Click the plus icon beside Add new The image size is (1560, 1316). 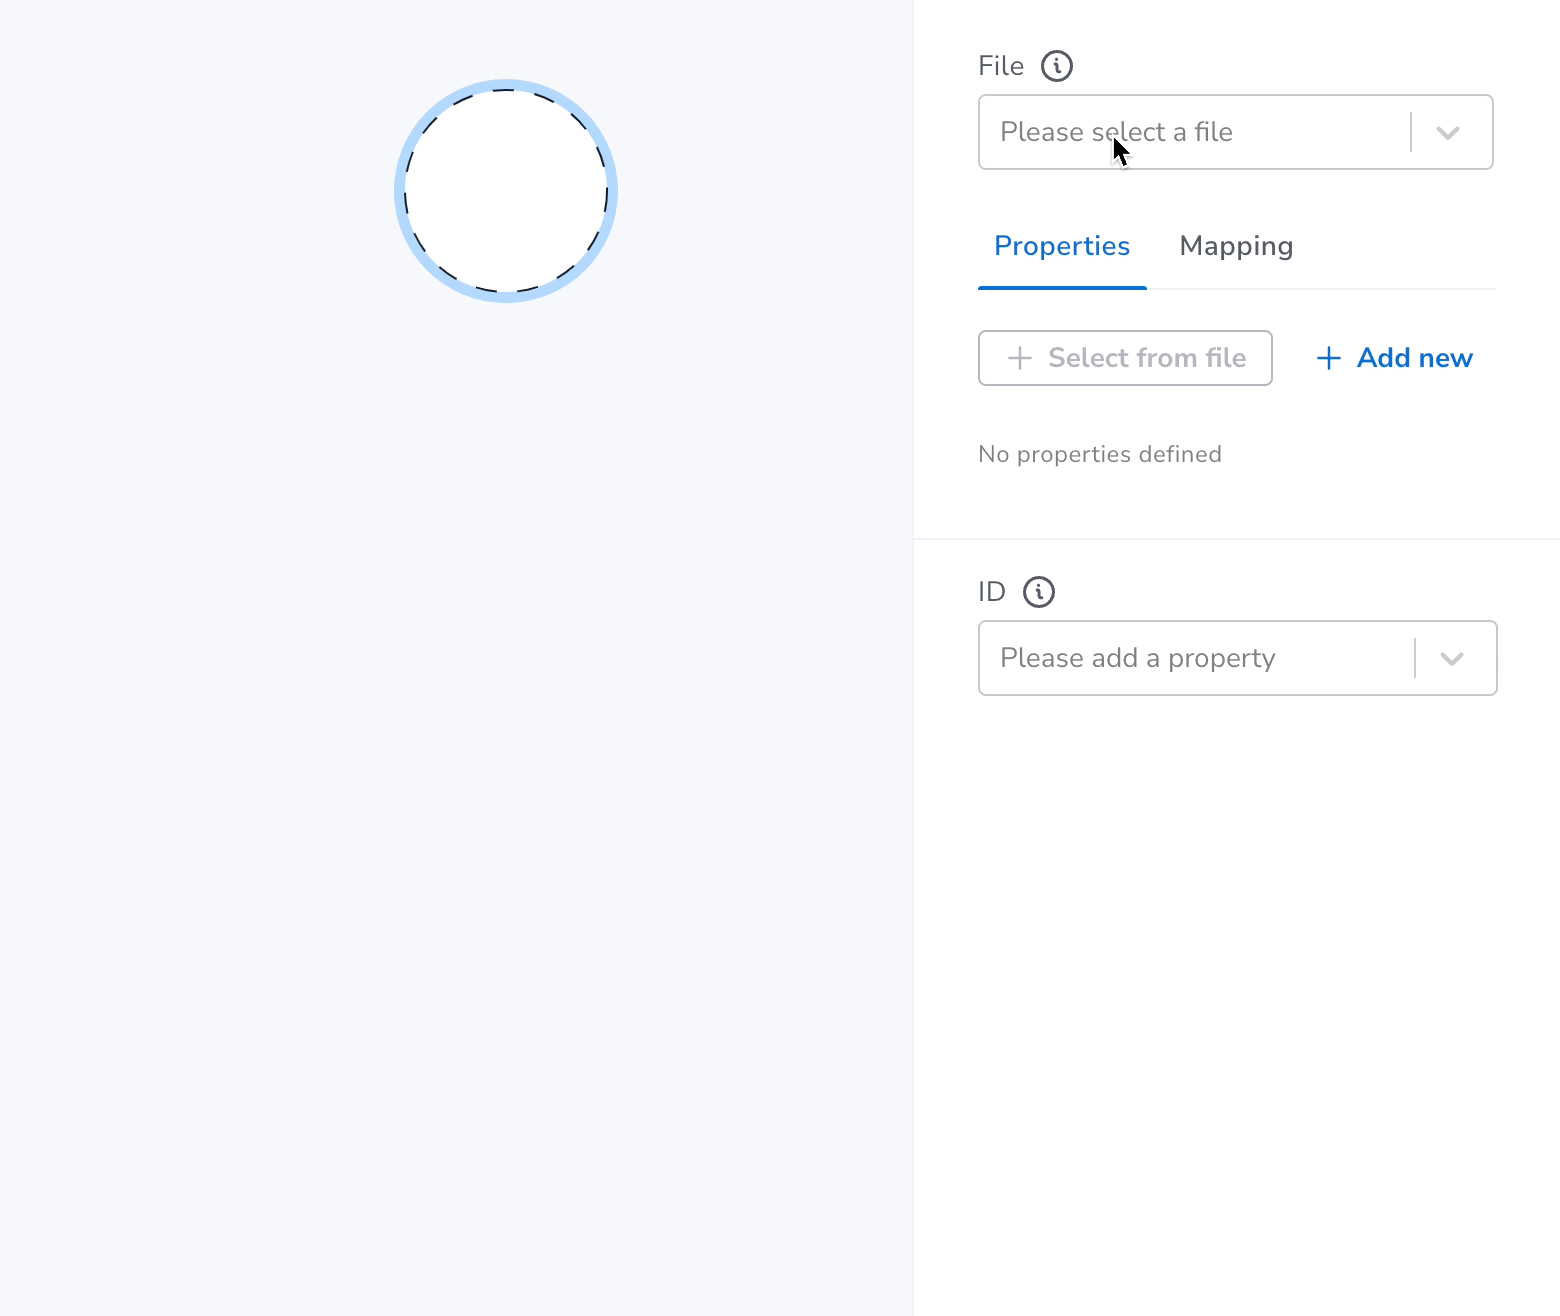pos(1329,358)
